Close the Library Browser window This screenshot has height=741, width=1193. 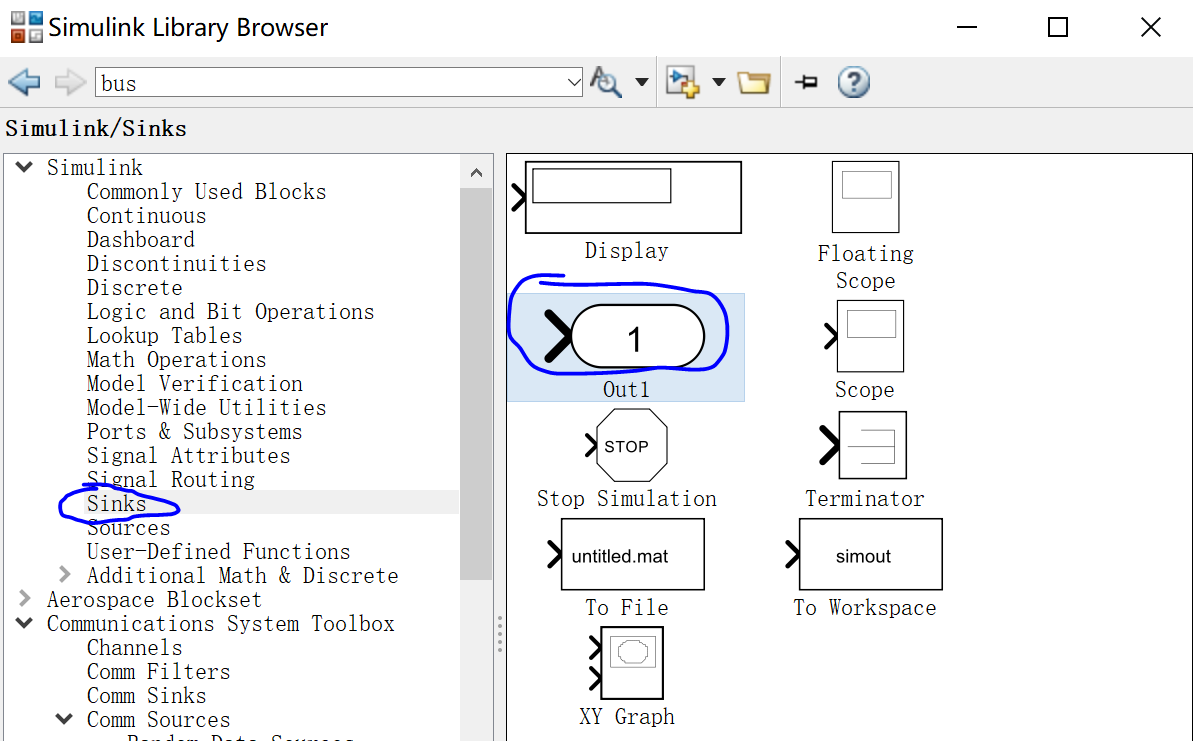1150,27
